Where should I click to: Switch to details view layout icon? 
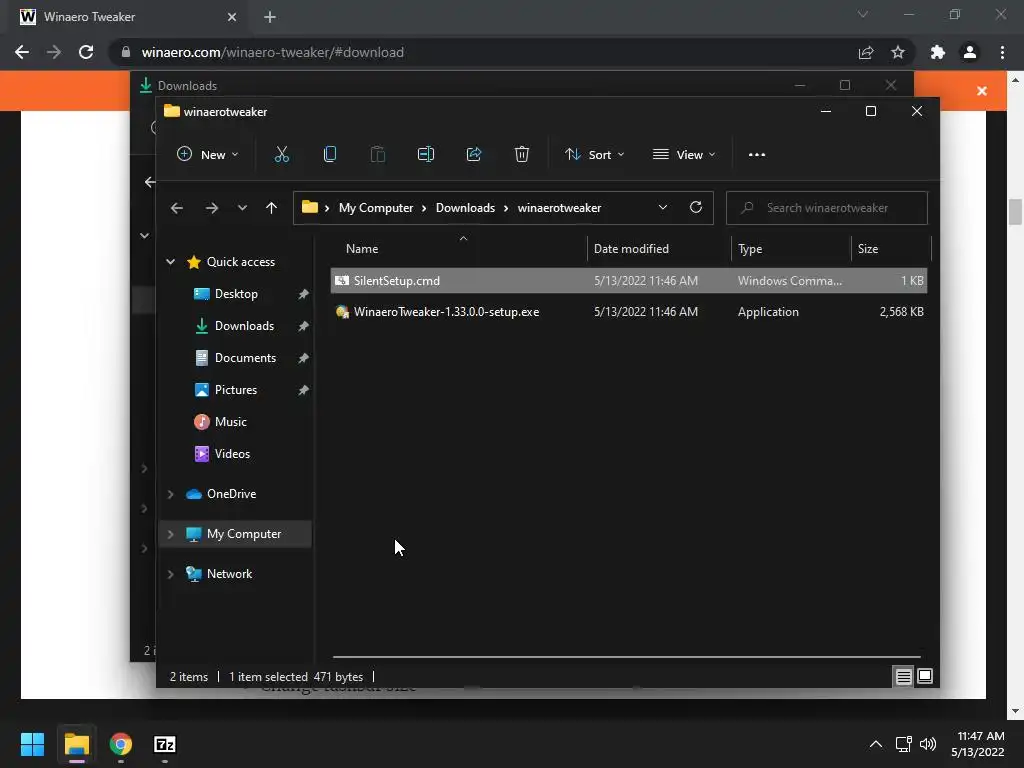pos(903,677)
